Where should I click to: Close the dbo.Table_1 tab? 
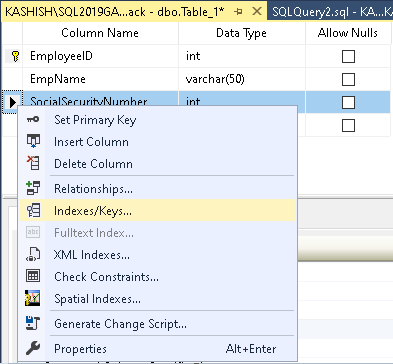click(x=257, y=12)
